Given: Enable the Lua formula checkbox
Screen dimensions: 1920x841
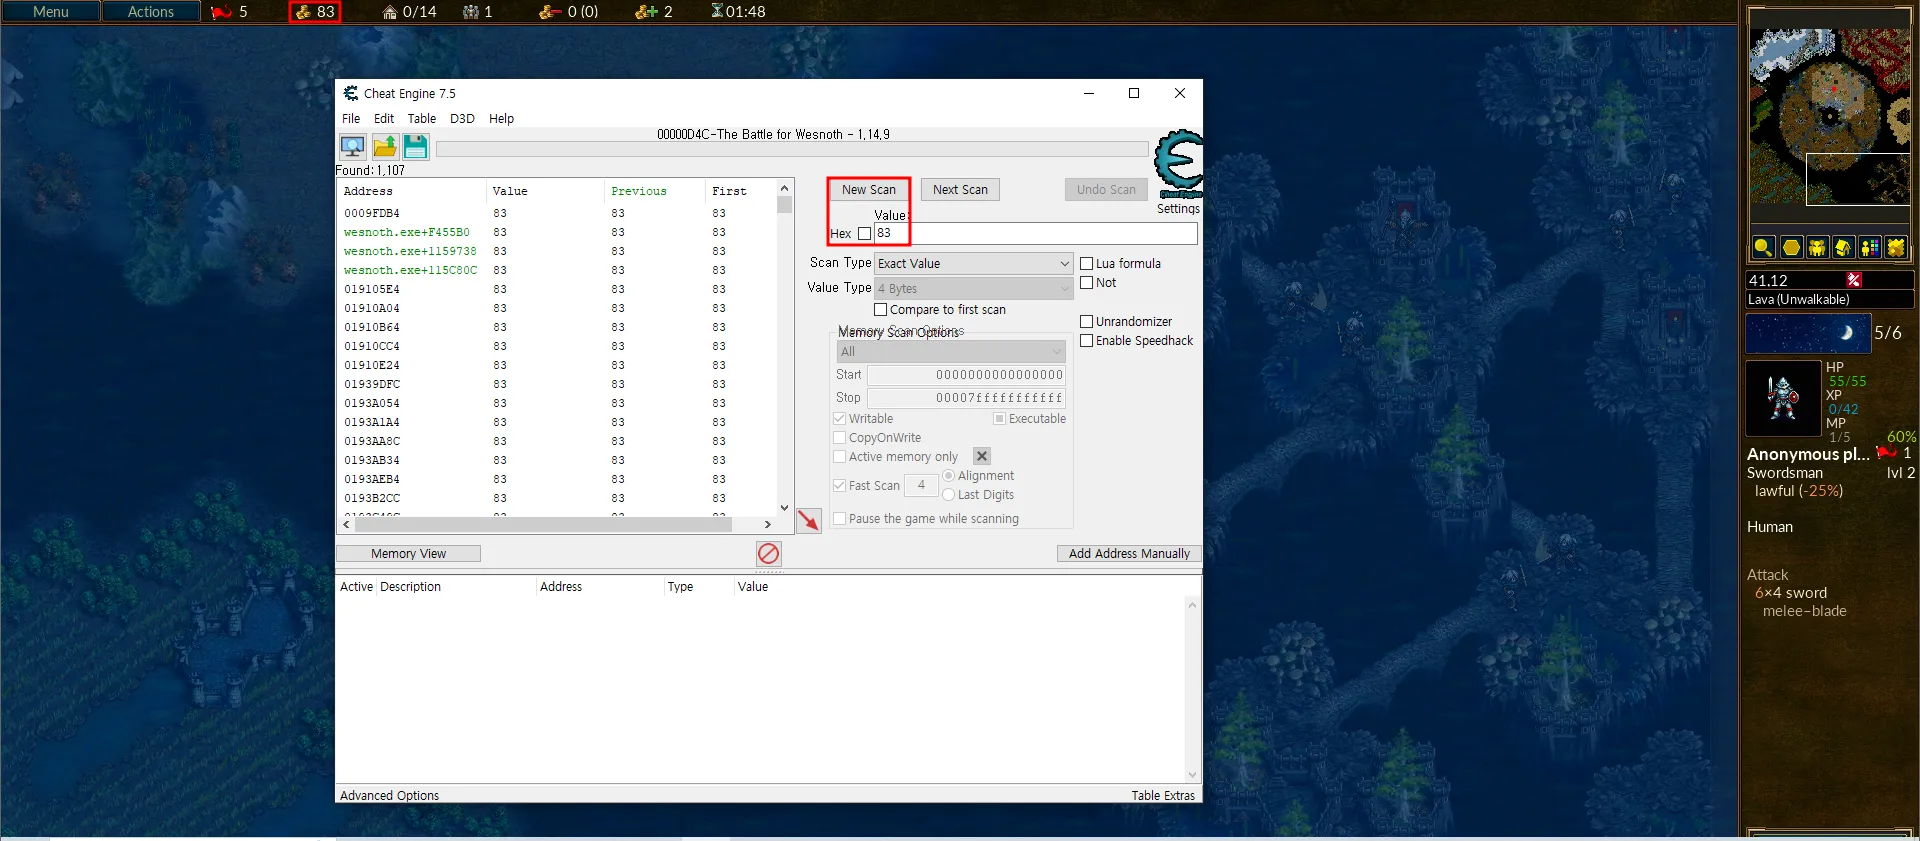Looking at the screenshot, I should pyautogui.click(x=1087, y=264).
